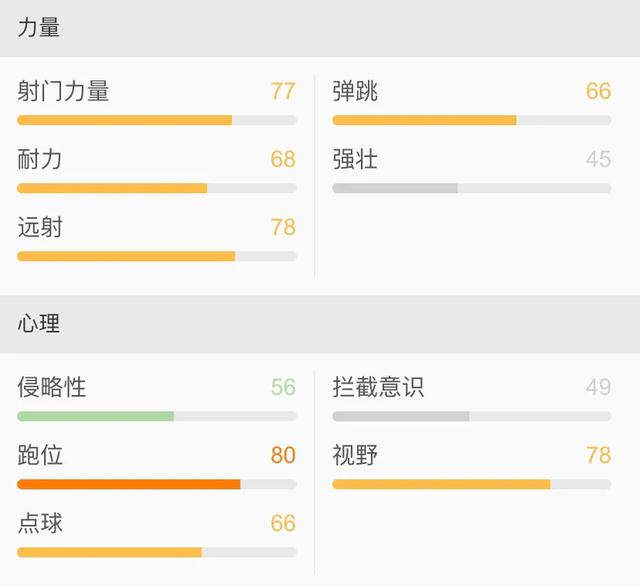
Task: Select the 侵略性 stat label
Action: pos(52,387)
